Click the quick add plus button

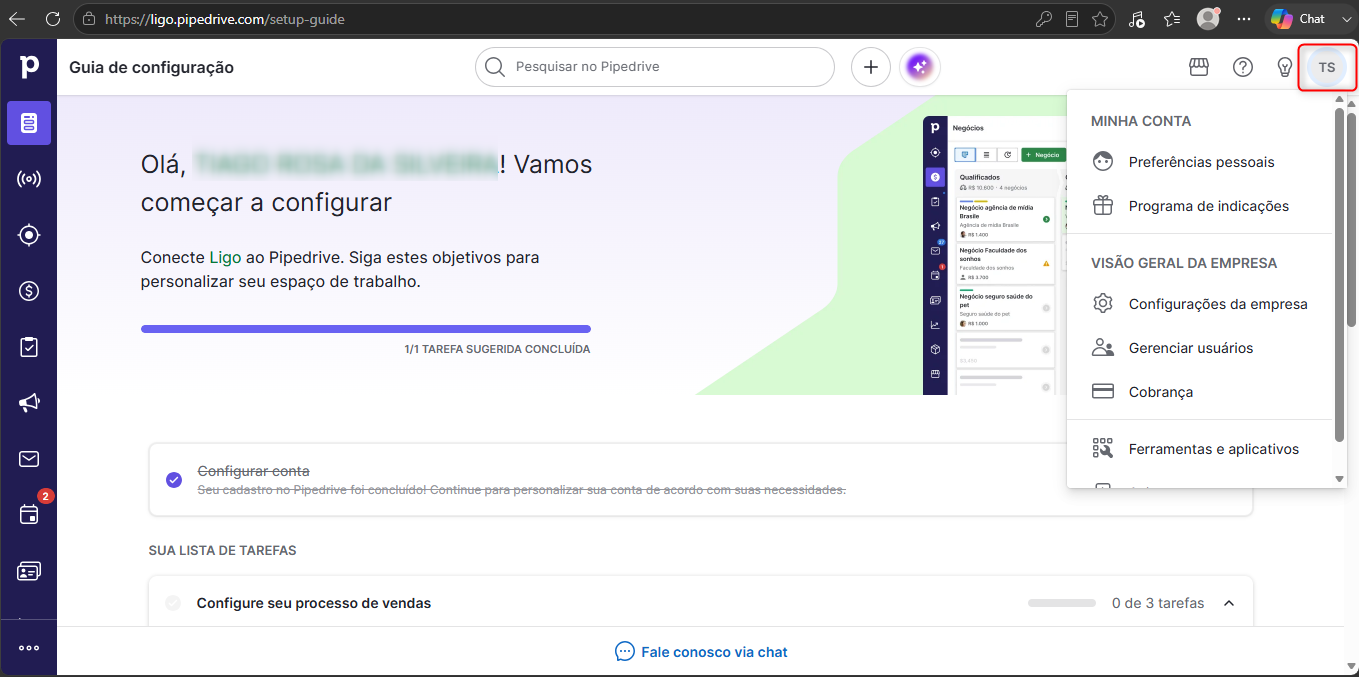point(871,67)
